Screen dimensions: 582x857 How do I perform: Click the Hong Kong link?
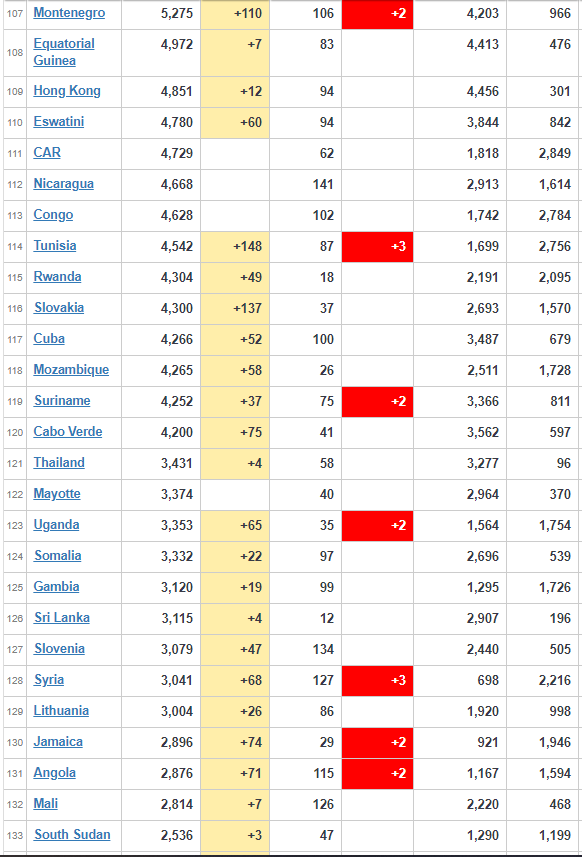tap(67, 91)
